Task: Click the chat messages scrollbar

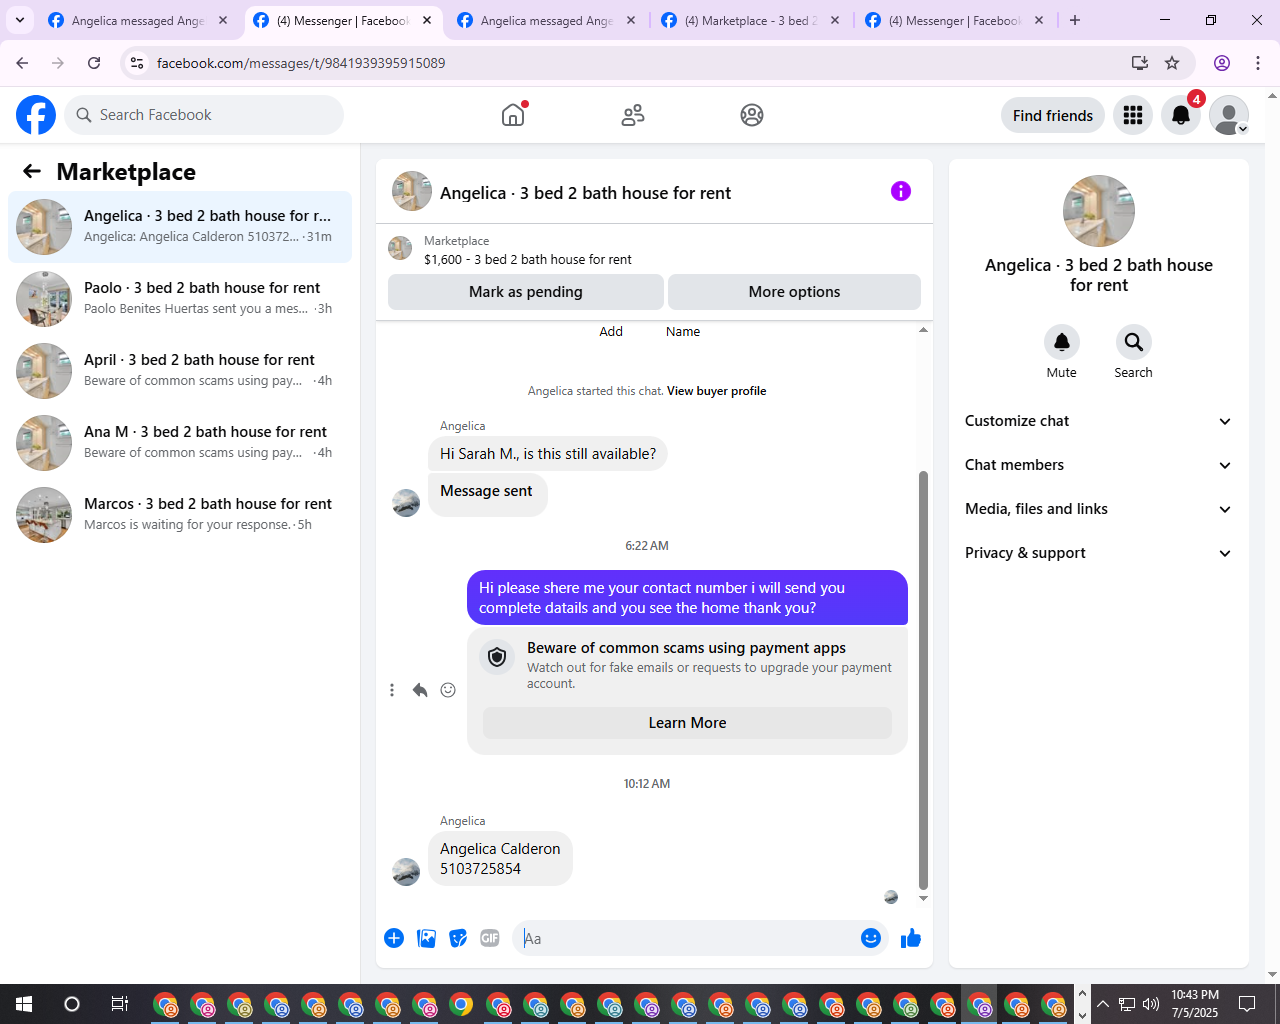Action: (x=923, y=680)
